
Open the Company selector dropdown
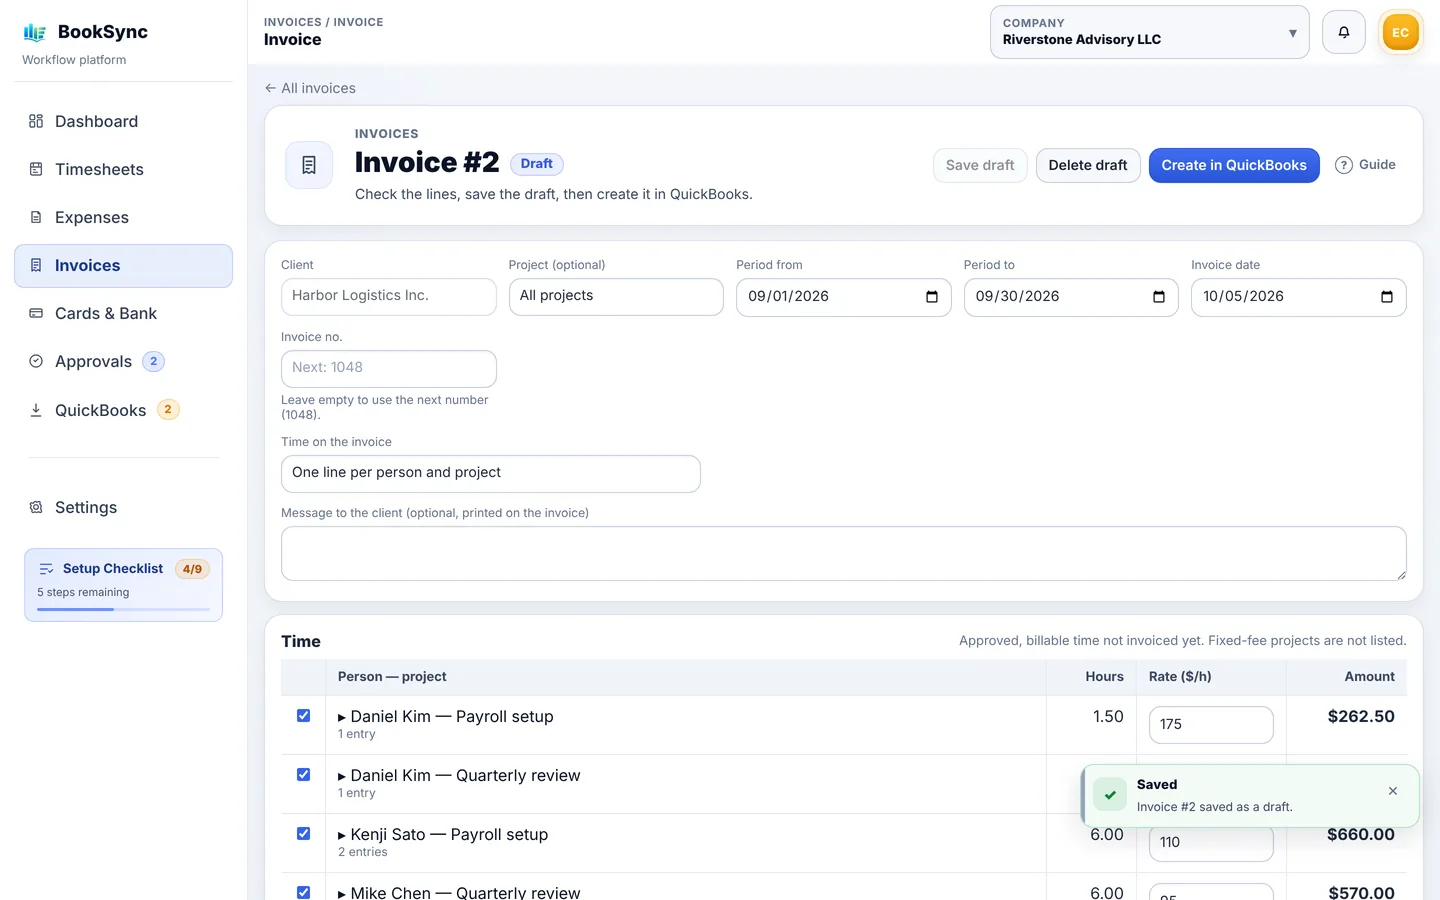(1150, 32)
